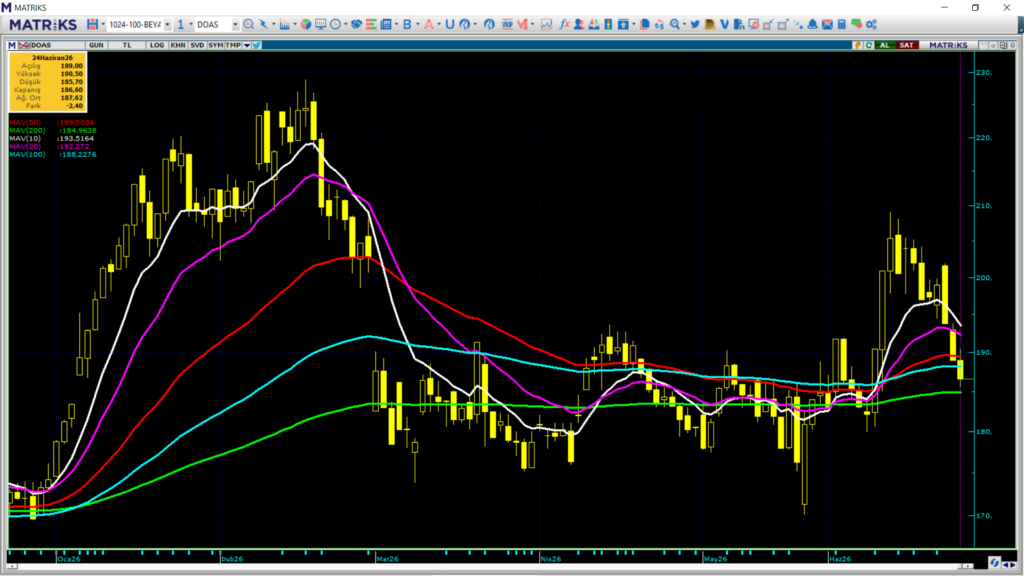
Task: Click the MAV(20) indicator label
Action: click(25, 146)
